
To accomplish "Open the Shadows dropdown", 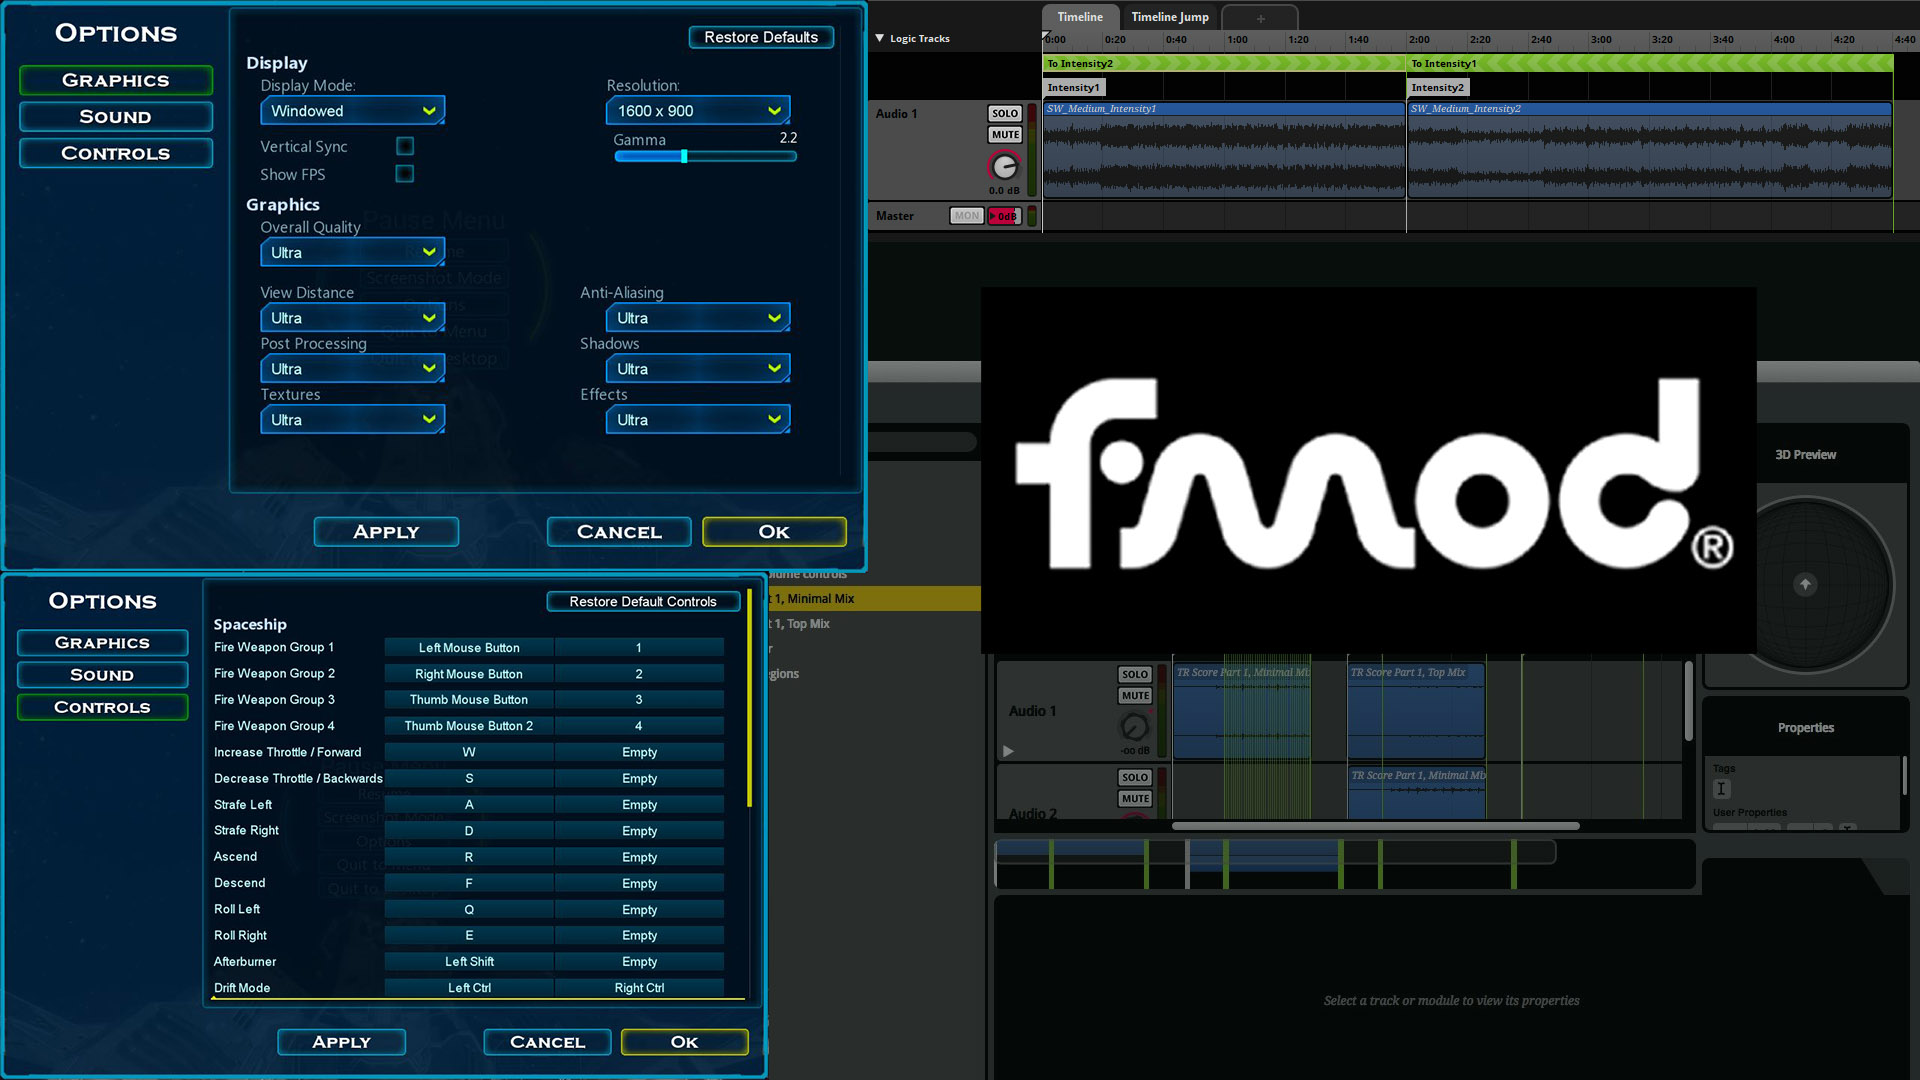I will (x=698, y=369).
